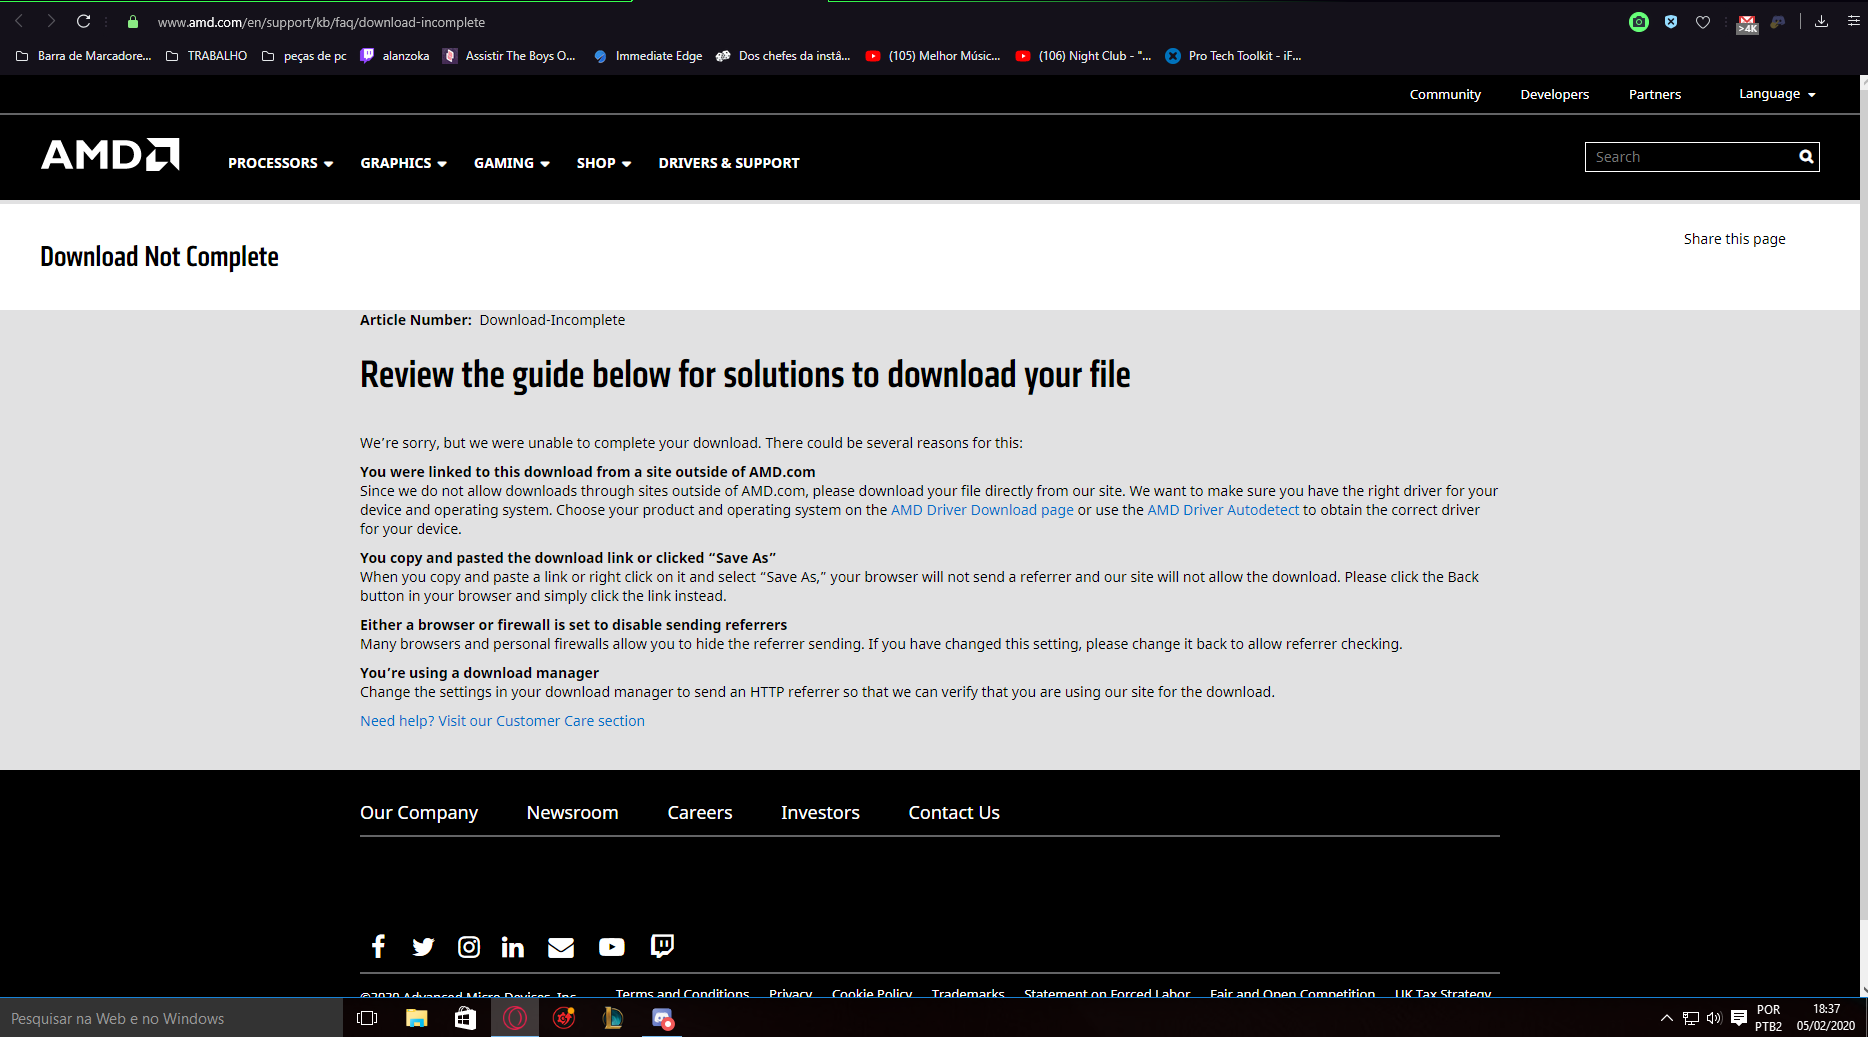
Task: Open Partners link in top bar
Action: point(1655,94)
